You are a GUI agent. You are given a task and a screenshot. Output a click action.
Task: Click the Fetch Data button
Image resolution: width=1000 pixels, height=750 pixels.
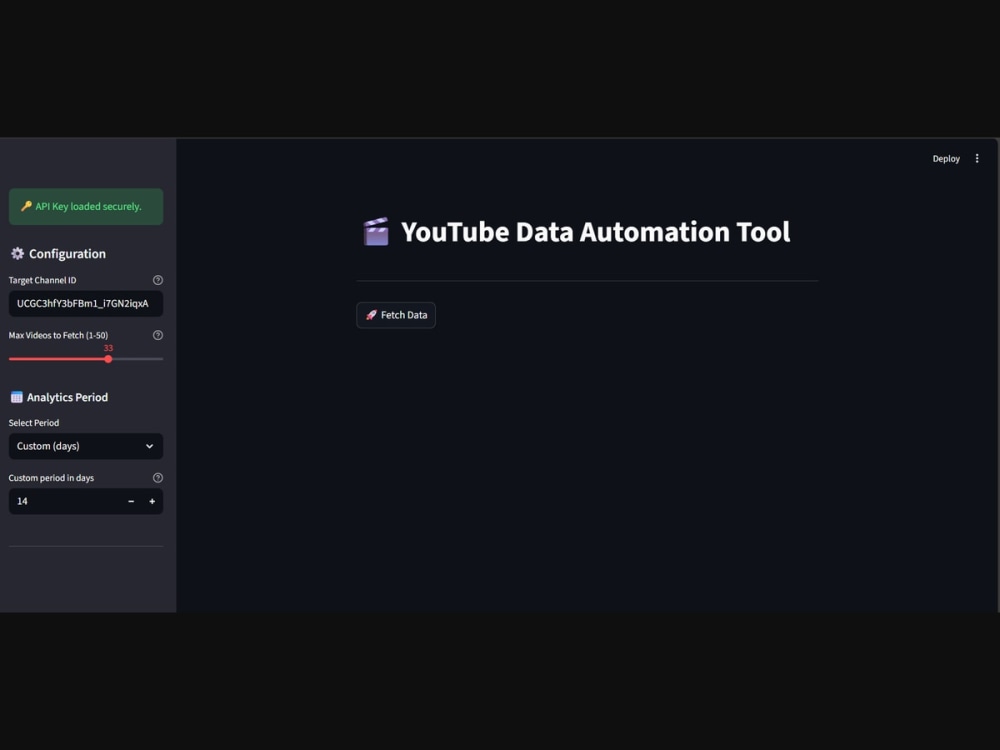[395, 315]
